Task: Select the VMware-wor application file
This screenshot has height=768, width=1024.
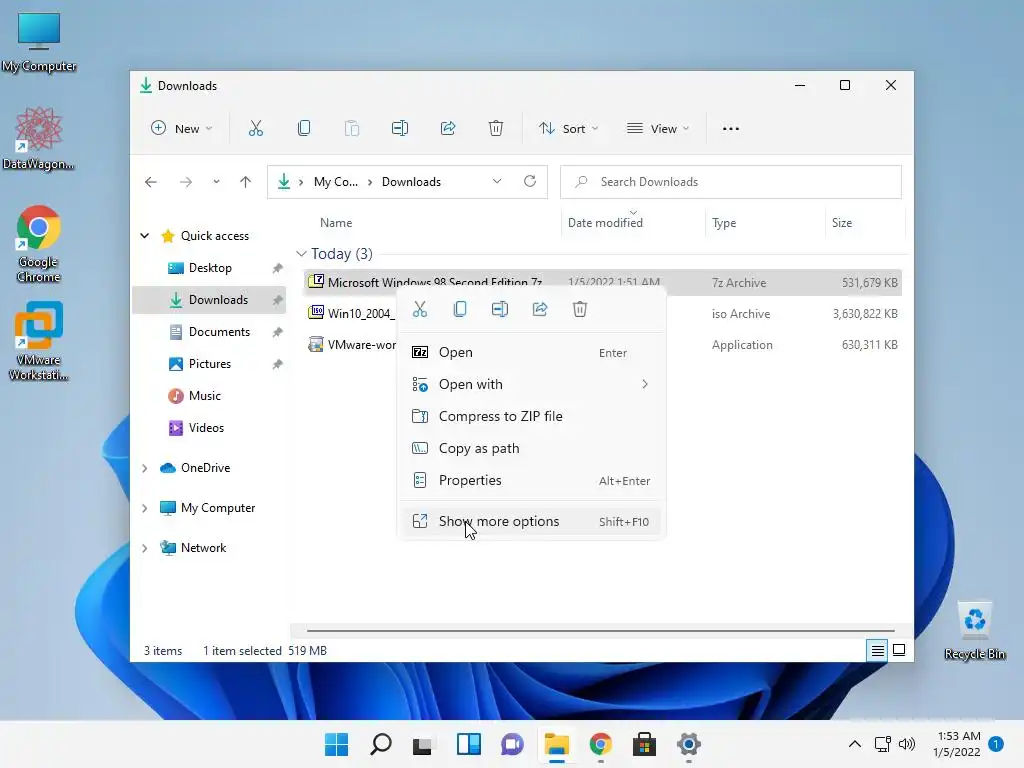Action: tap(351, 345)
